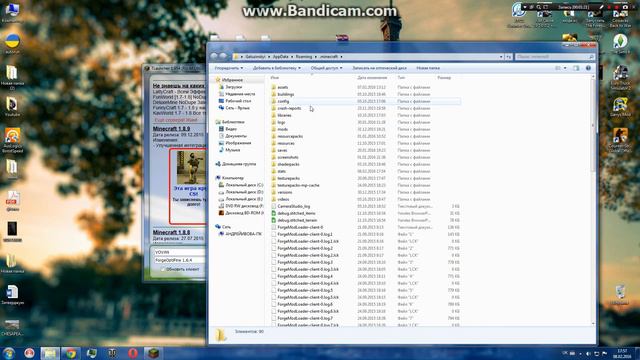Click the Counter-Strike ad thumbnail in launcher

(191, 168)
